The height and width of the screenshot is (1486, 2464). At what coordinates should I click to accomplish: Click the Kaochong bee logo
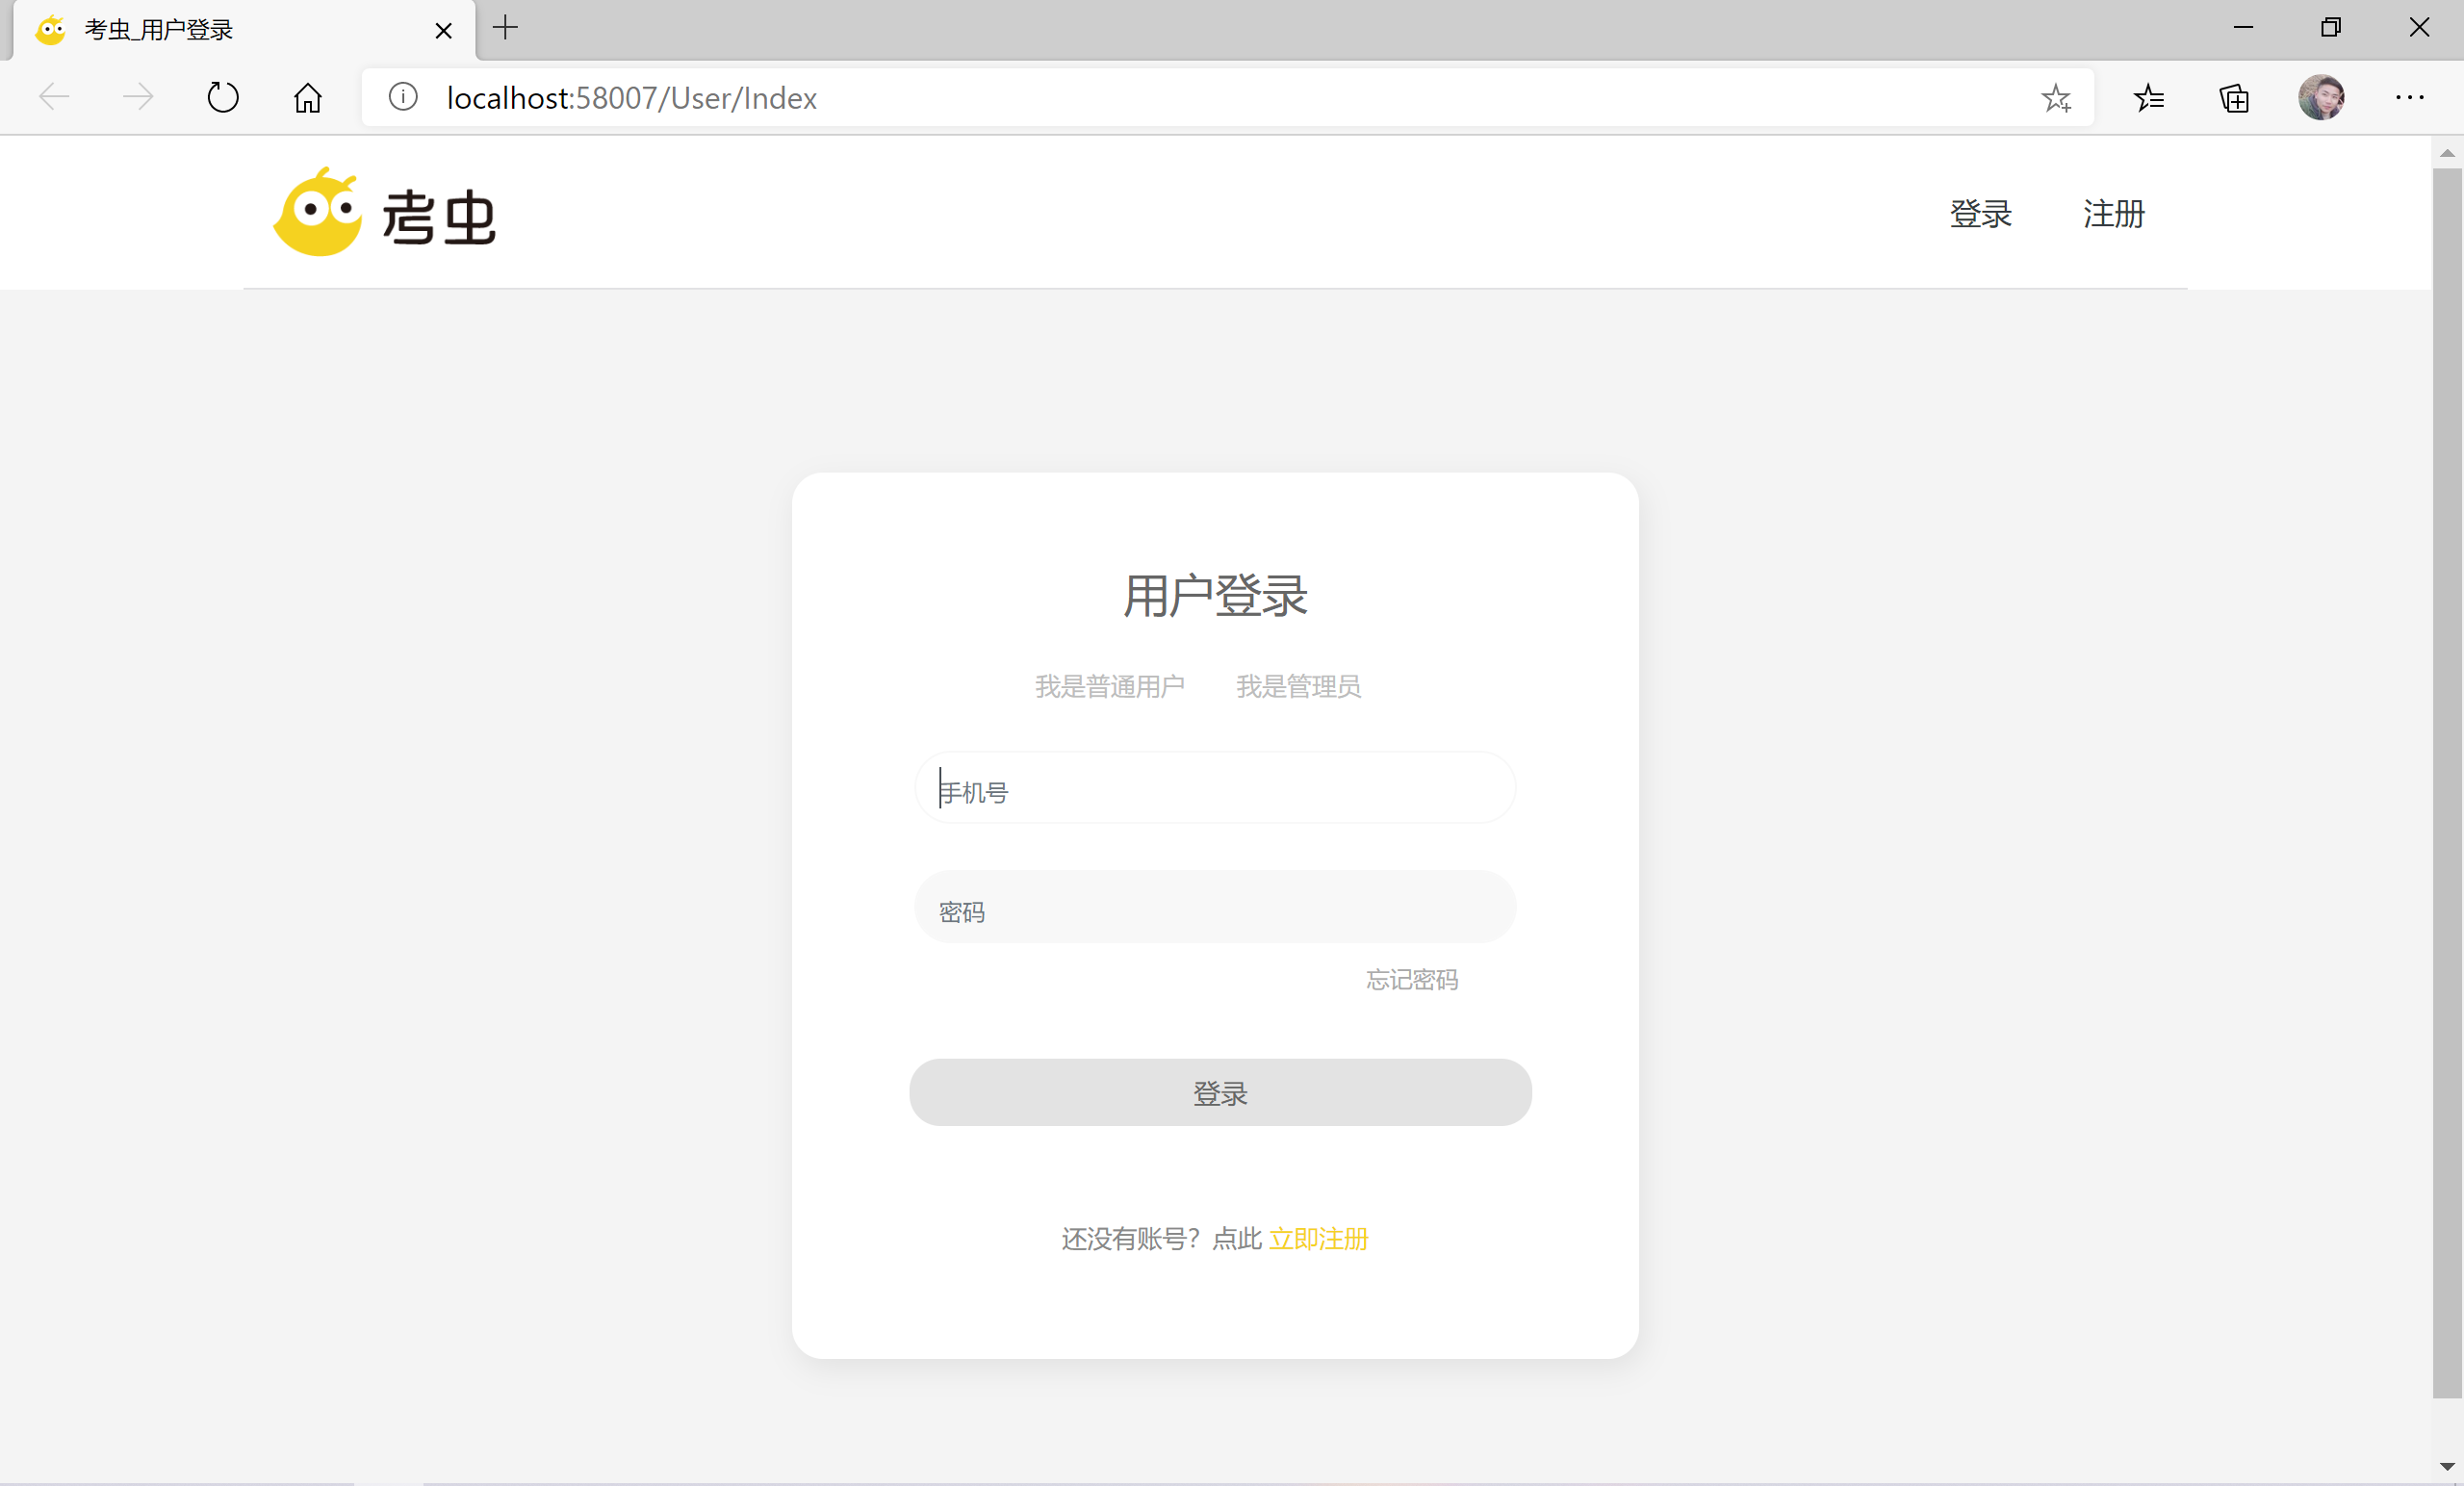[x=318, y=213]
